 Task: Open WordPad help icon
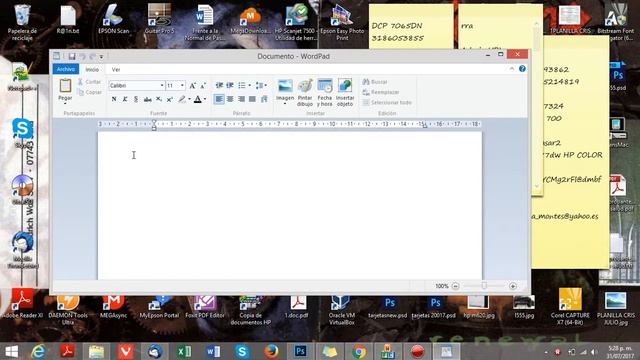click(x=522, y=69)
